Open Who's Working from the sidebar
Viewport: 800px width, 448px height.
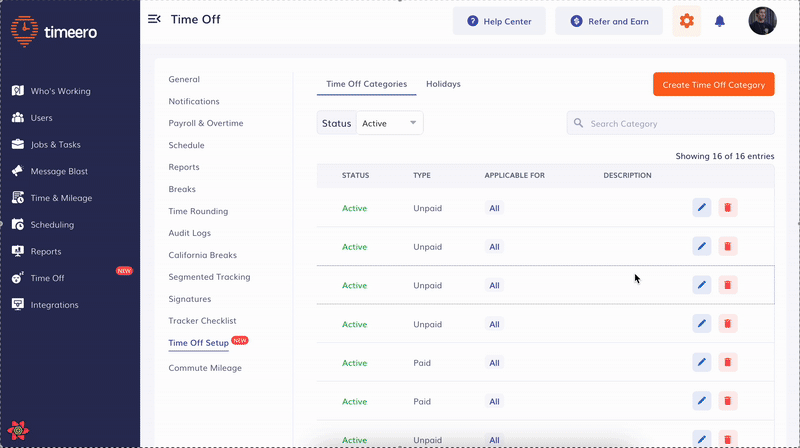click(51, 91)
